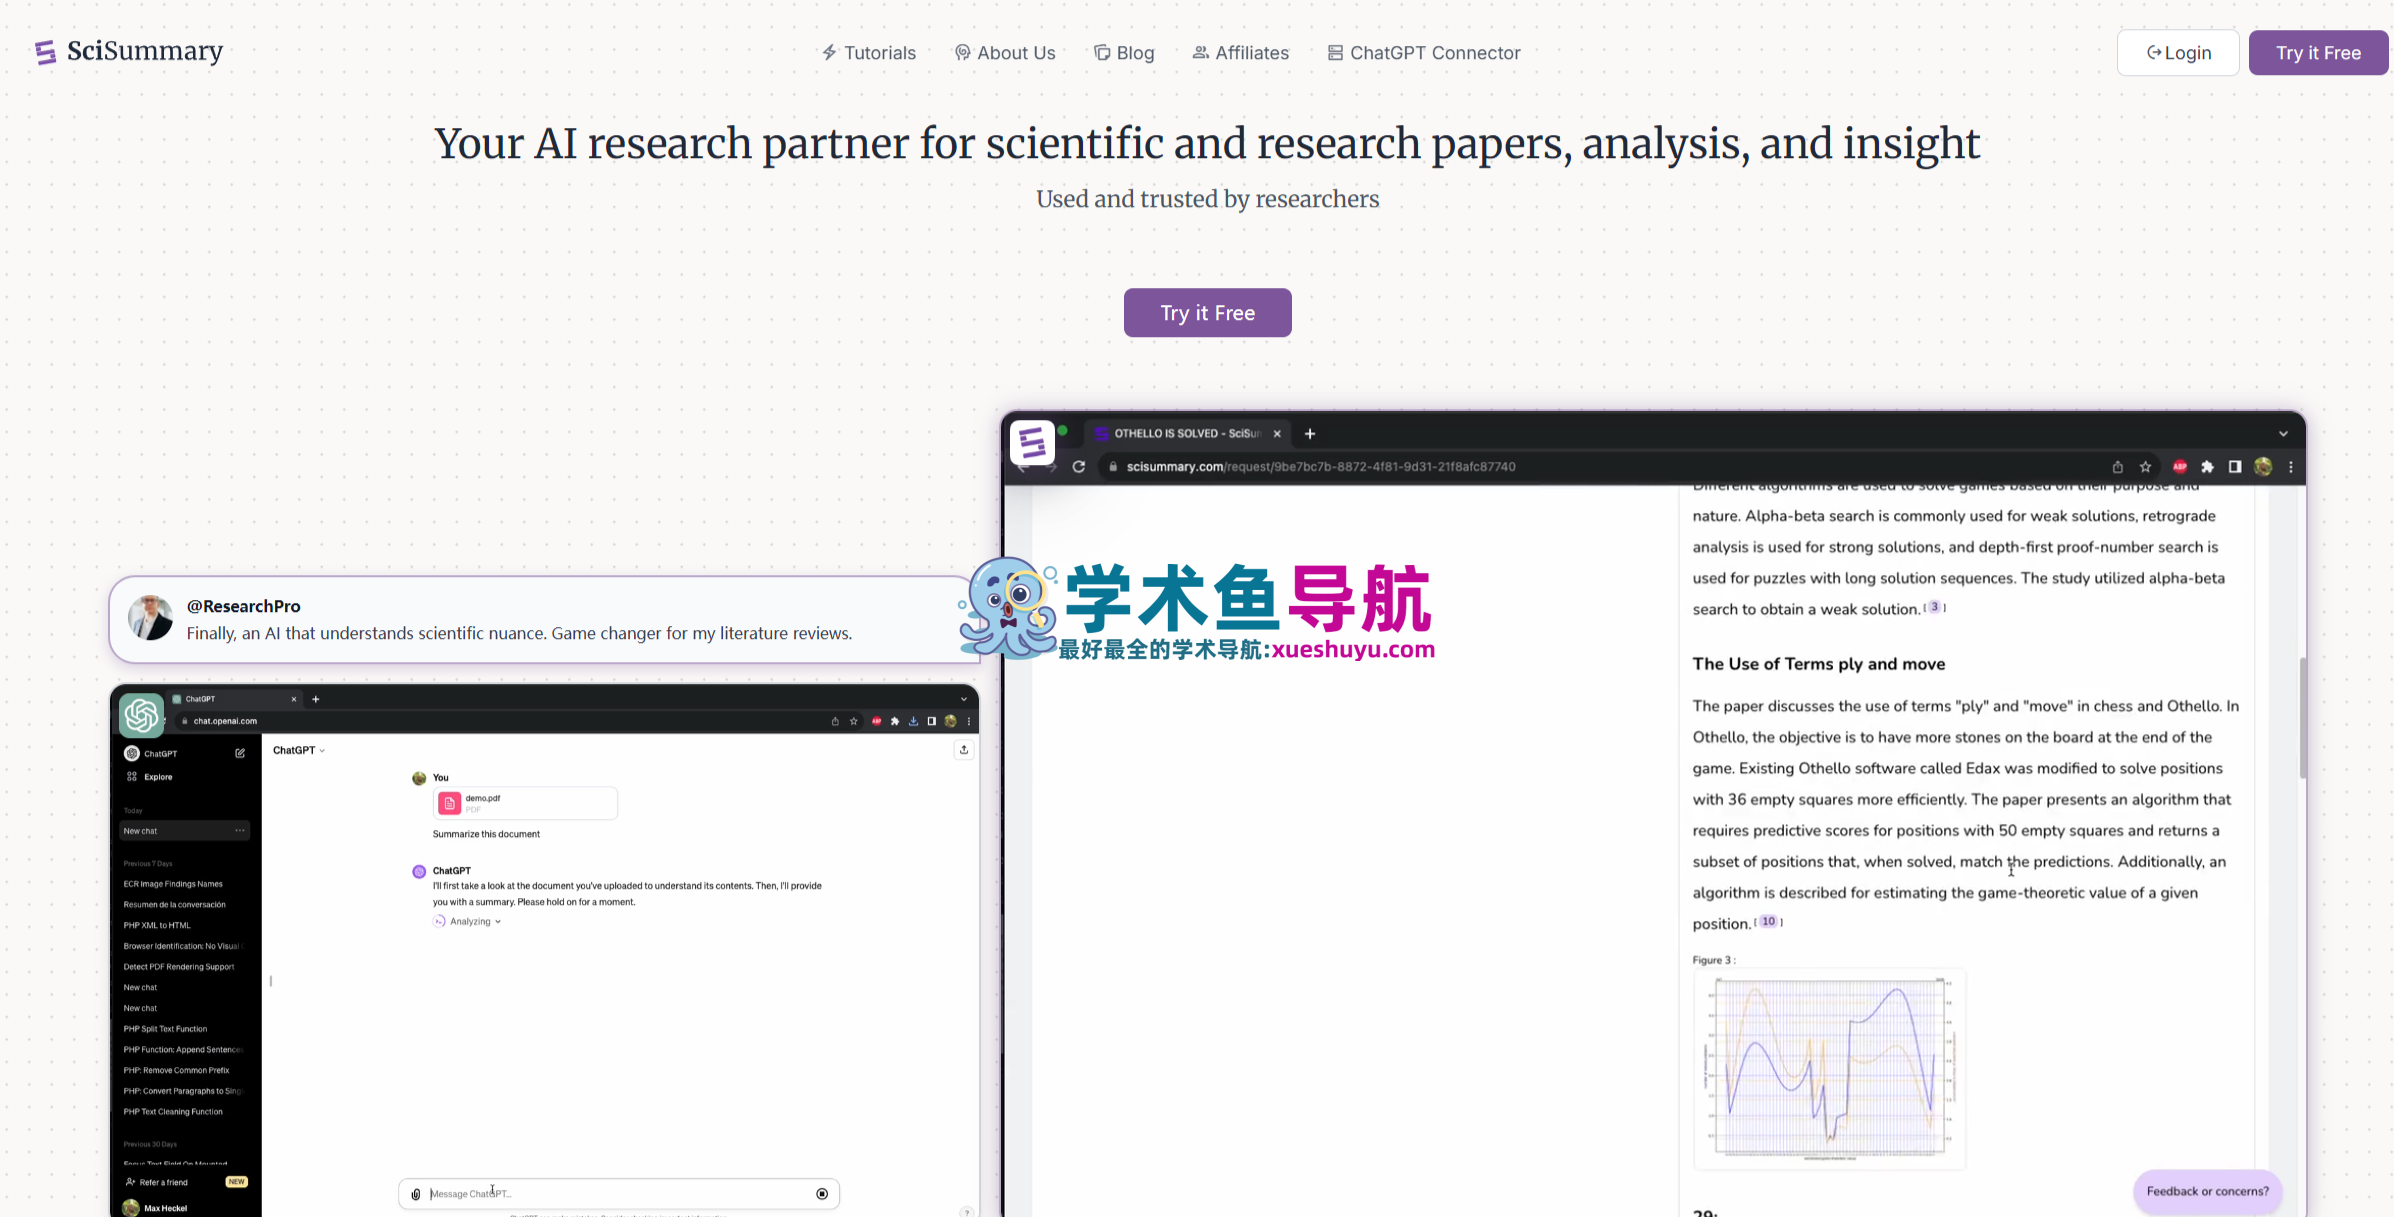Open the ChatGPT Connector page

click(1423, 53)
